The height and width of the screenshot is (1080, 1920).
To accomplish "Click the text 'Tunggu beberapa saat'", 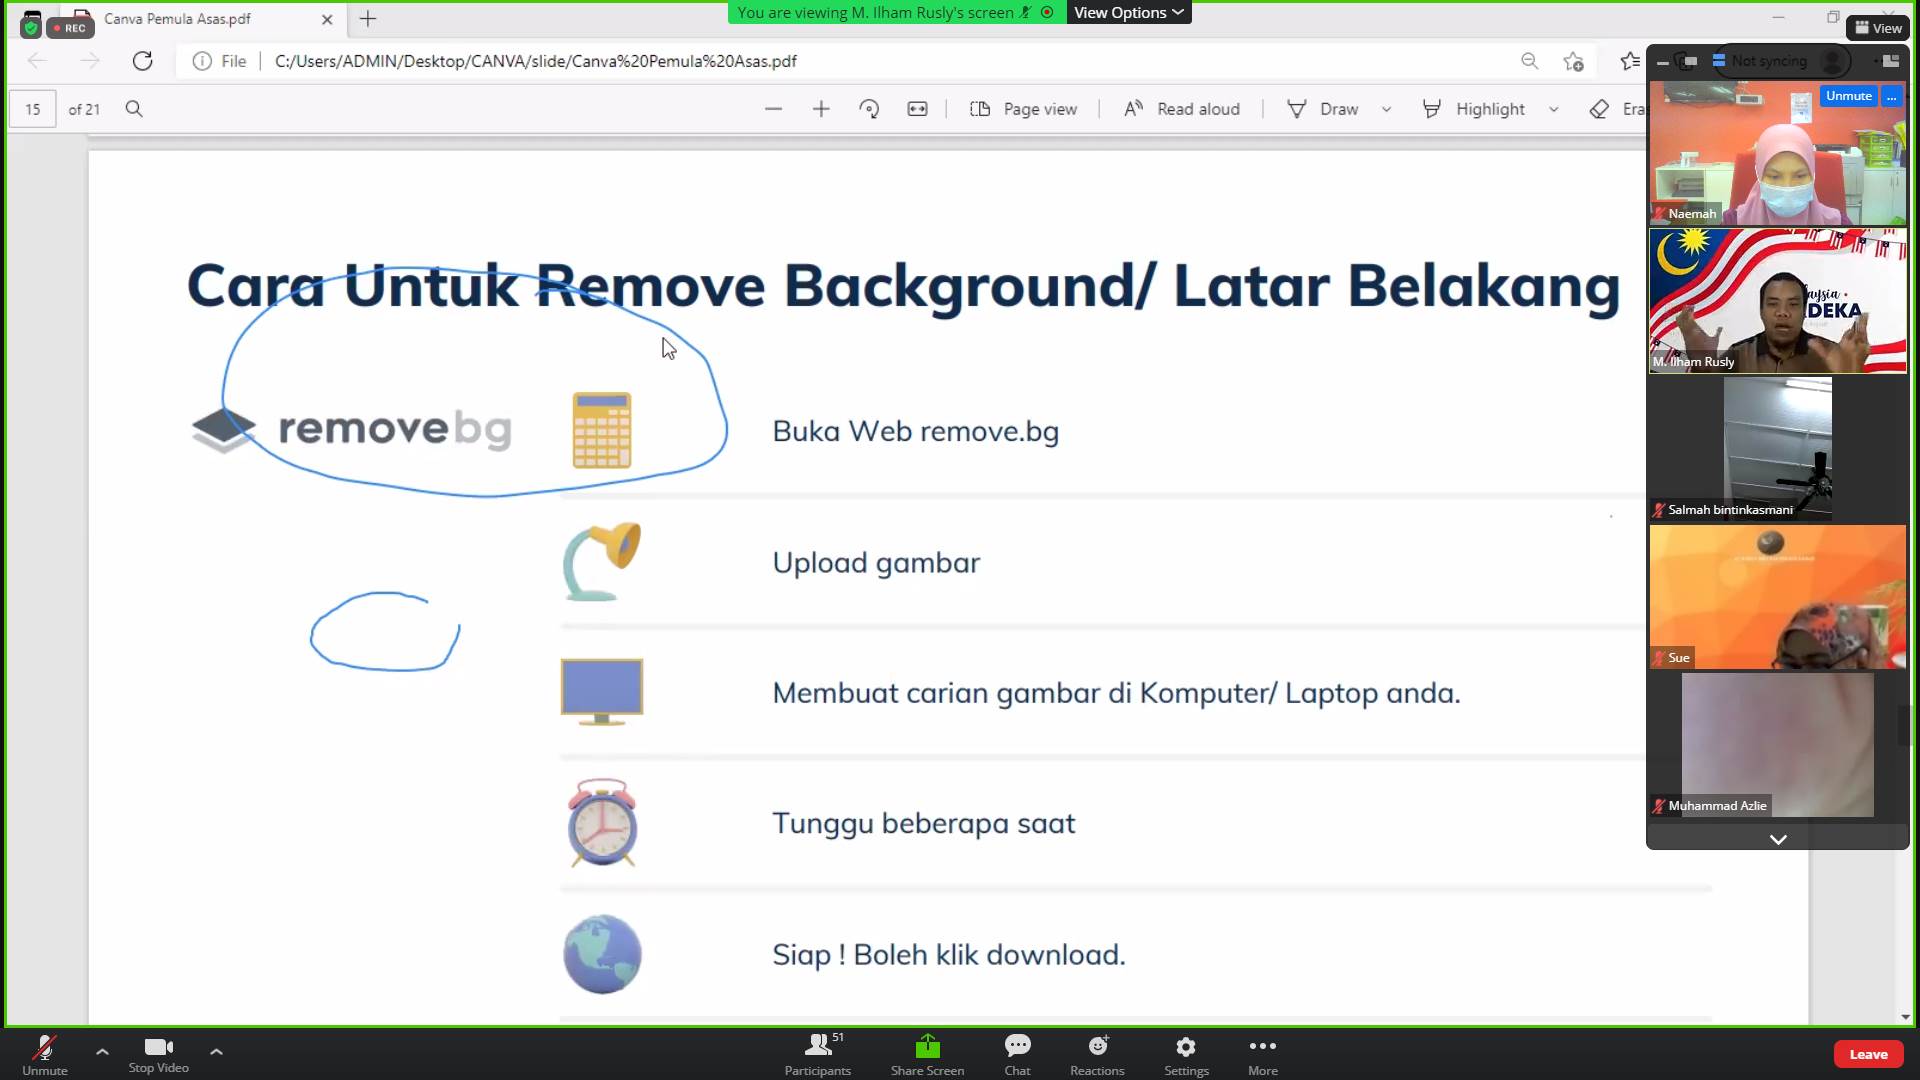I will tap(924, 824).
